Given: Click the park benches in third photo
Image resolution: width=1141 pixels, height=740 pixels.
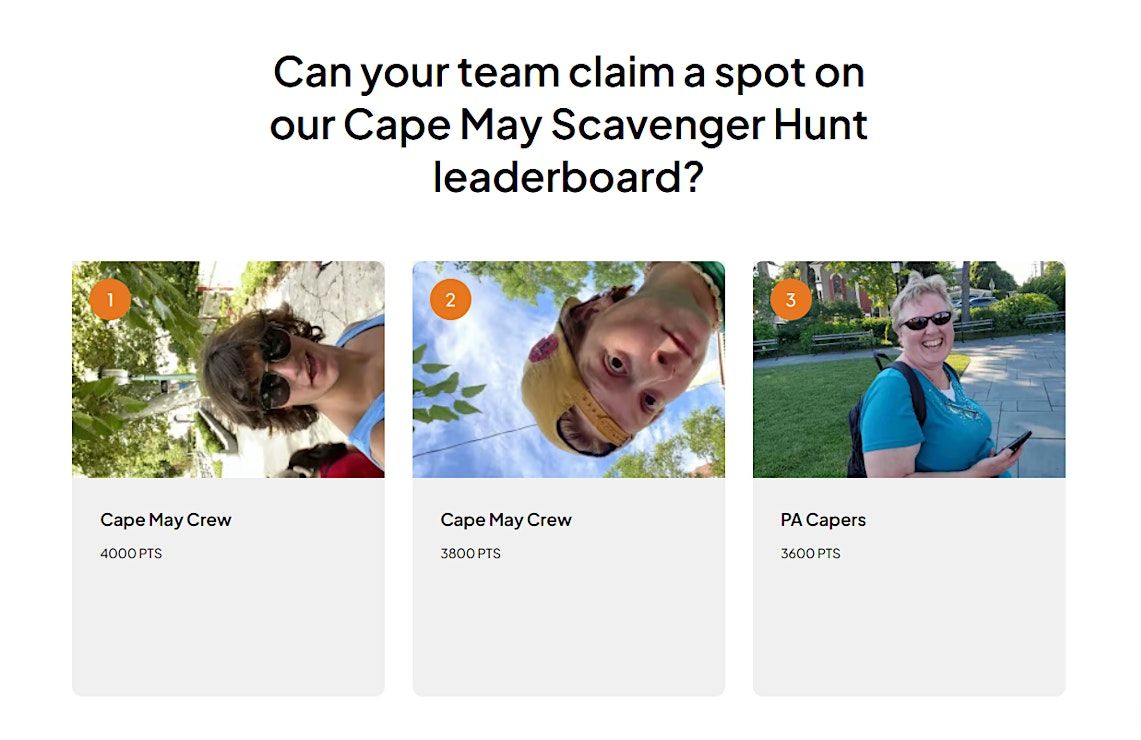Looking at the screenshot, I should tap(843, 340).
